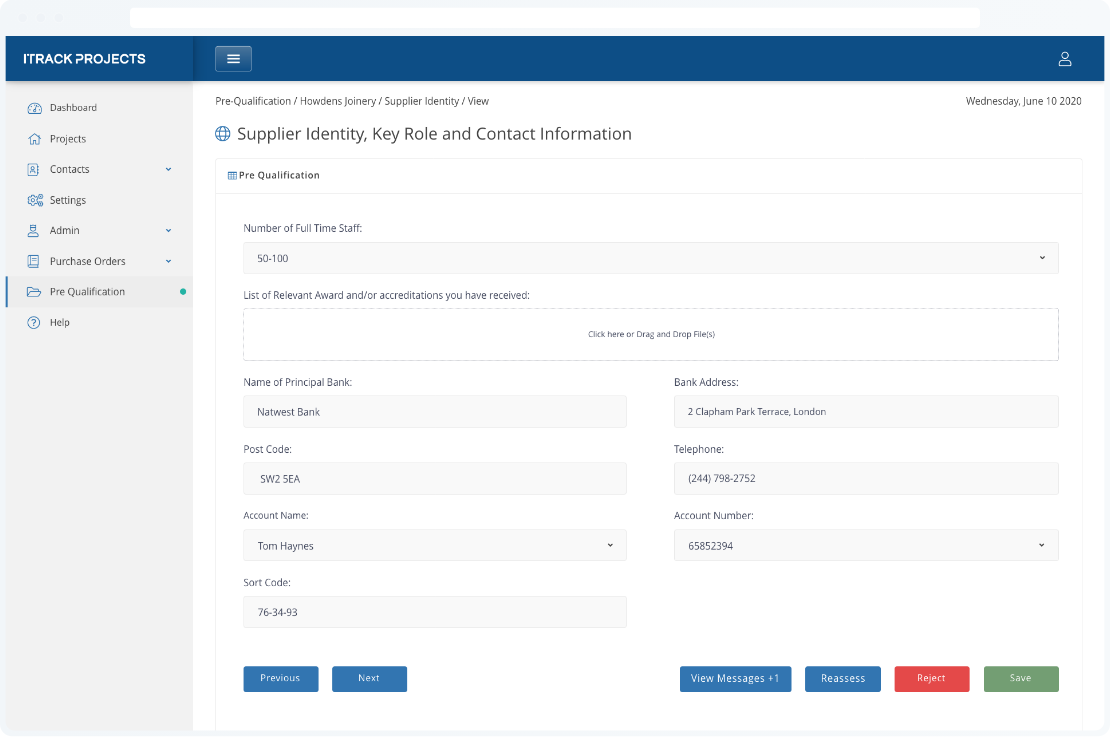Toggle the hamburger menu button
The image size is (1110, 738).
[x=233, y=59]
